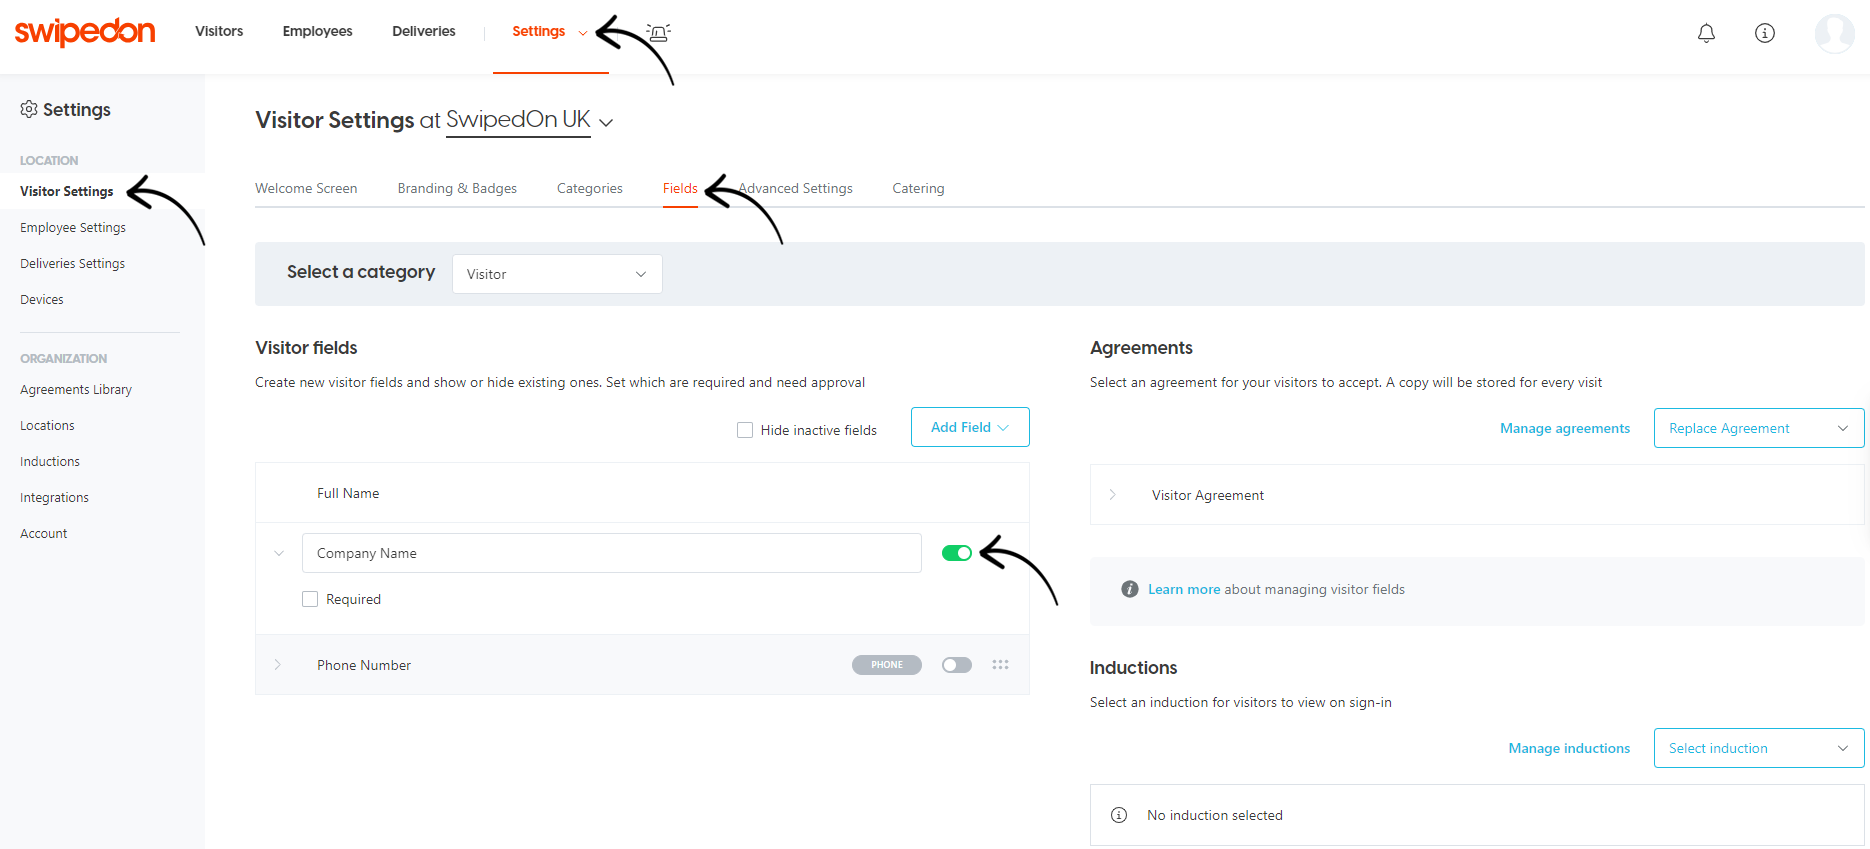
Task: Check the Hide inactive fields checkbox
Action: coord(745,430)
